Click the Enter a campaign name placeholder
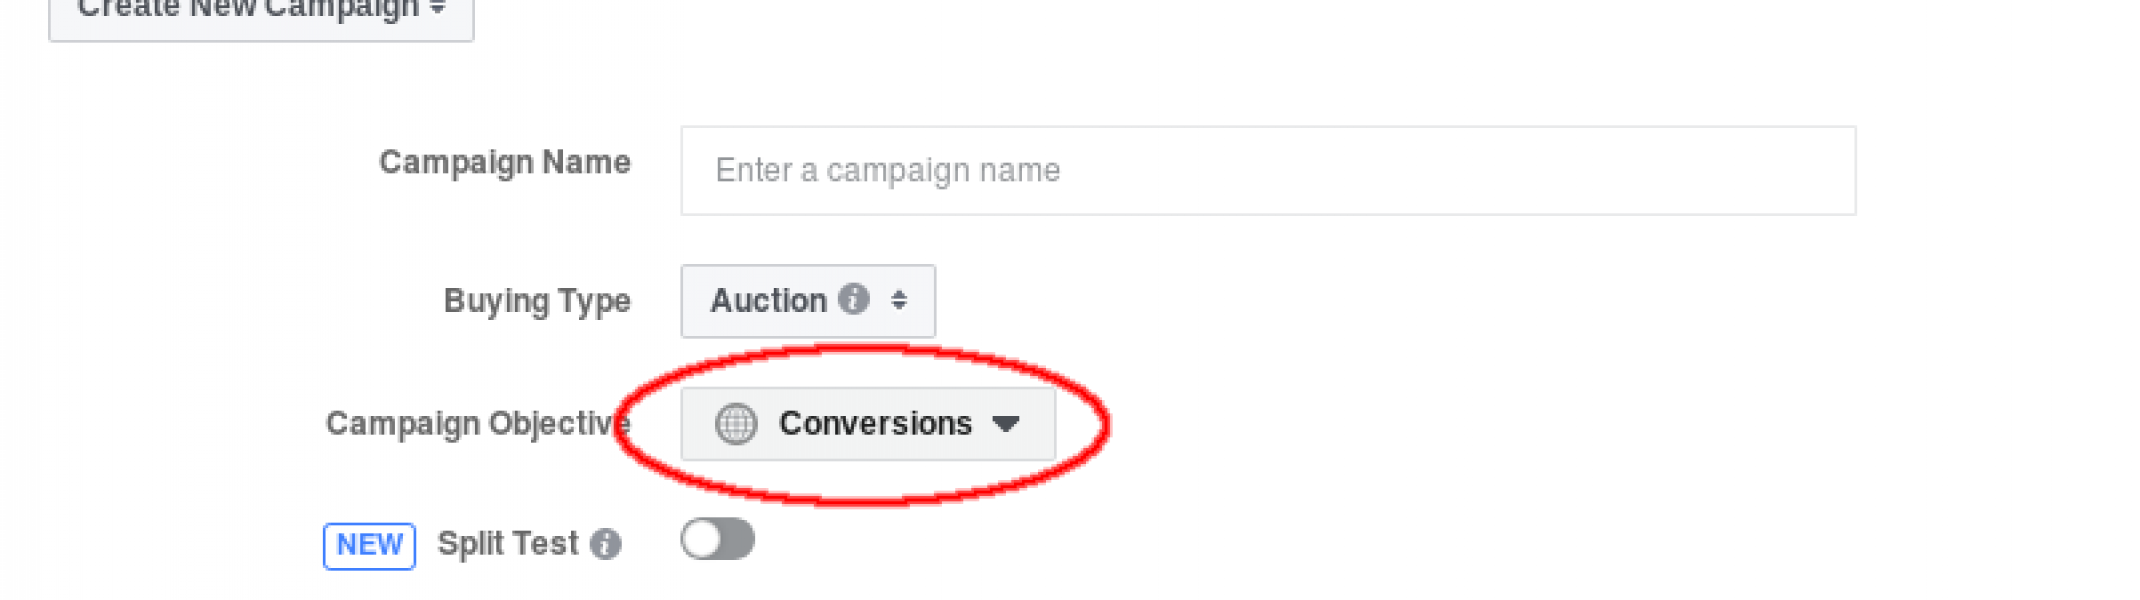This screenshot has width=2140, height=600. coord(888,171)
